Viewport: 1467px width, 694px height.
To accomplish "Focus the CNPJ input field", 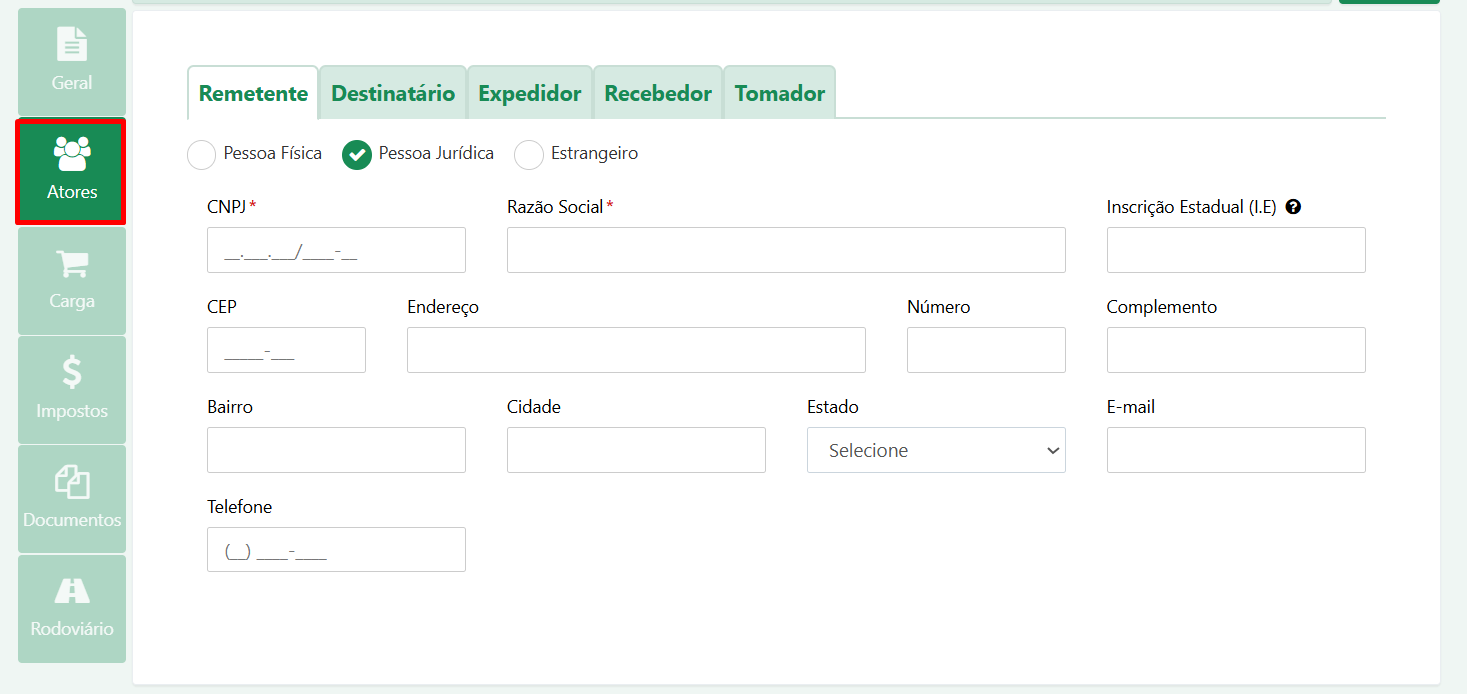I will (336, 250).
